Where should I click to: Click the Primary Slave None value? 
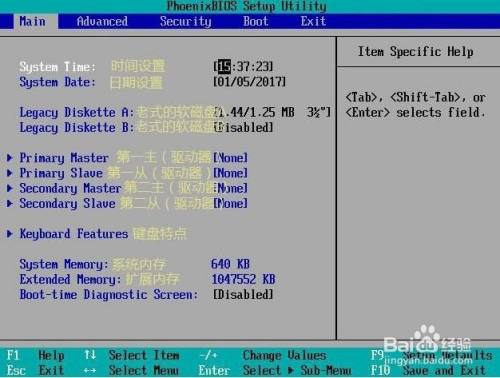(x=230, y=173)
